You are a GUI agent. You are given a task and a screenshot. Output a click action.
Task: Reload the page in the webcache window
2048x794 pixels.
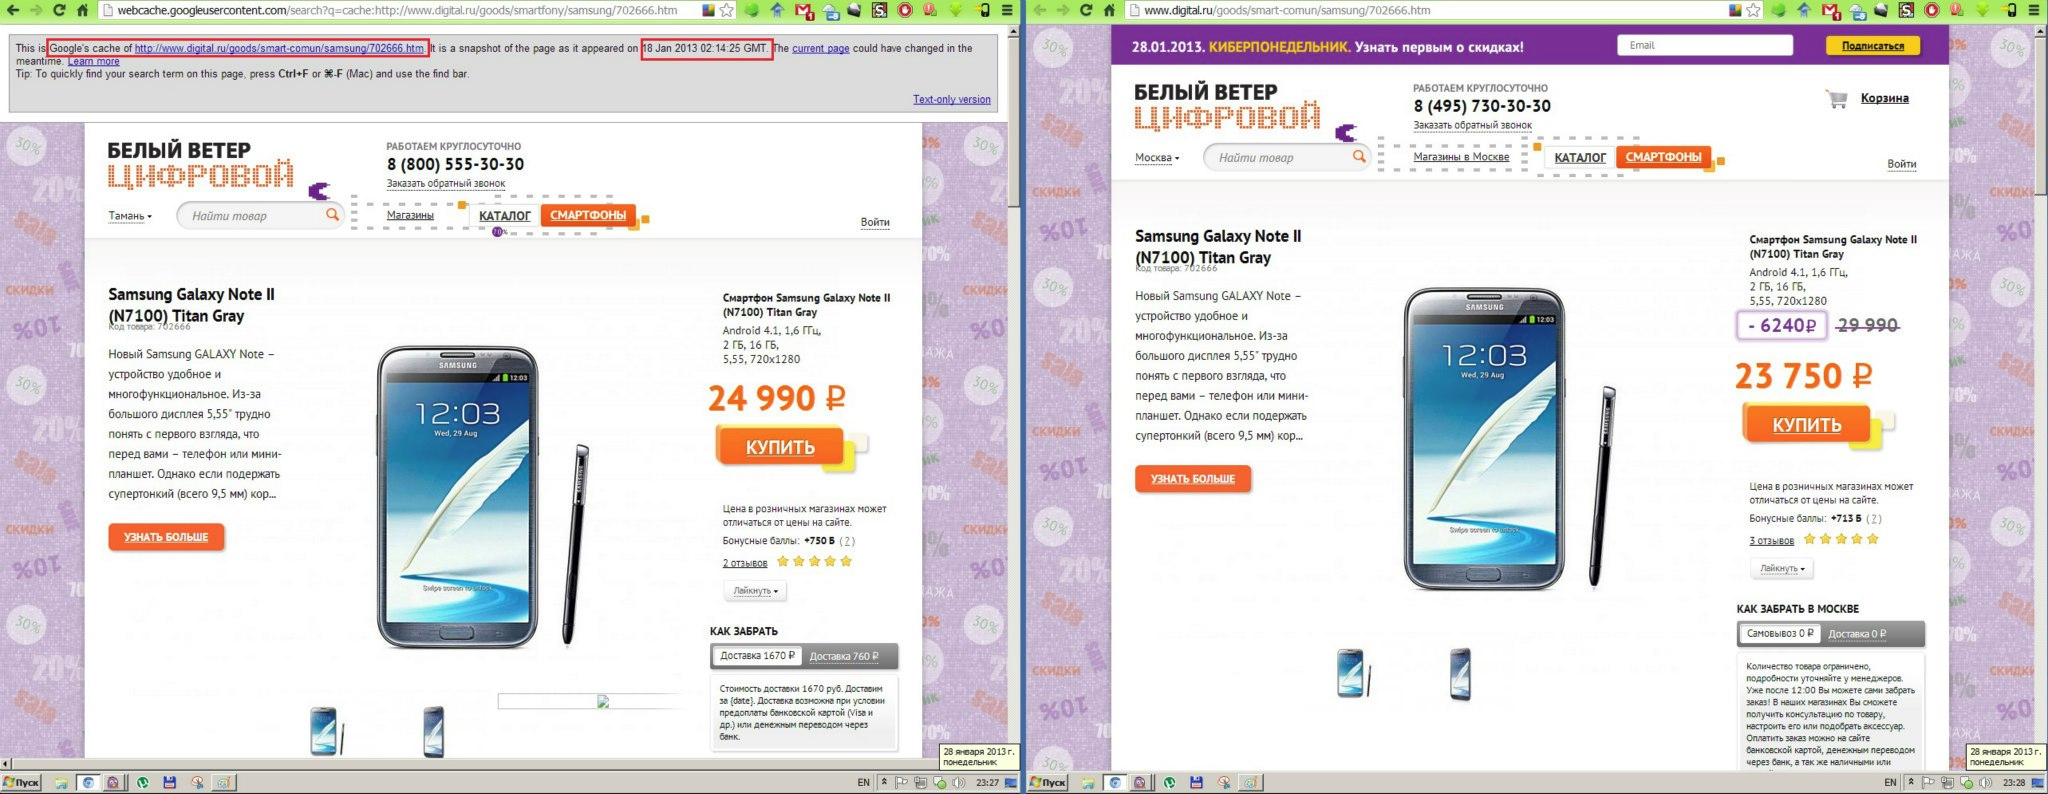59,10
